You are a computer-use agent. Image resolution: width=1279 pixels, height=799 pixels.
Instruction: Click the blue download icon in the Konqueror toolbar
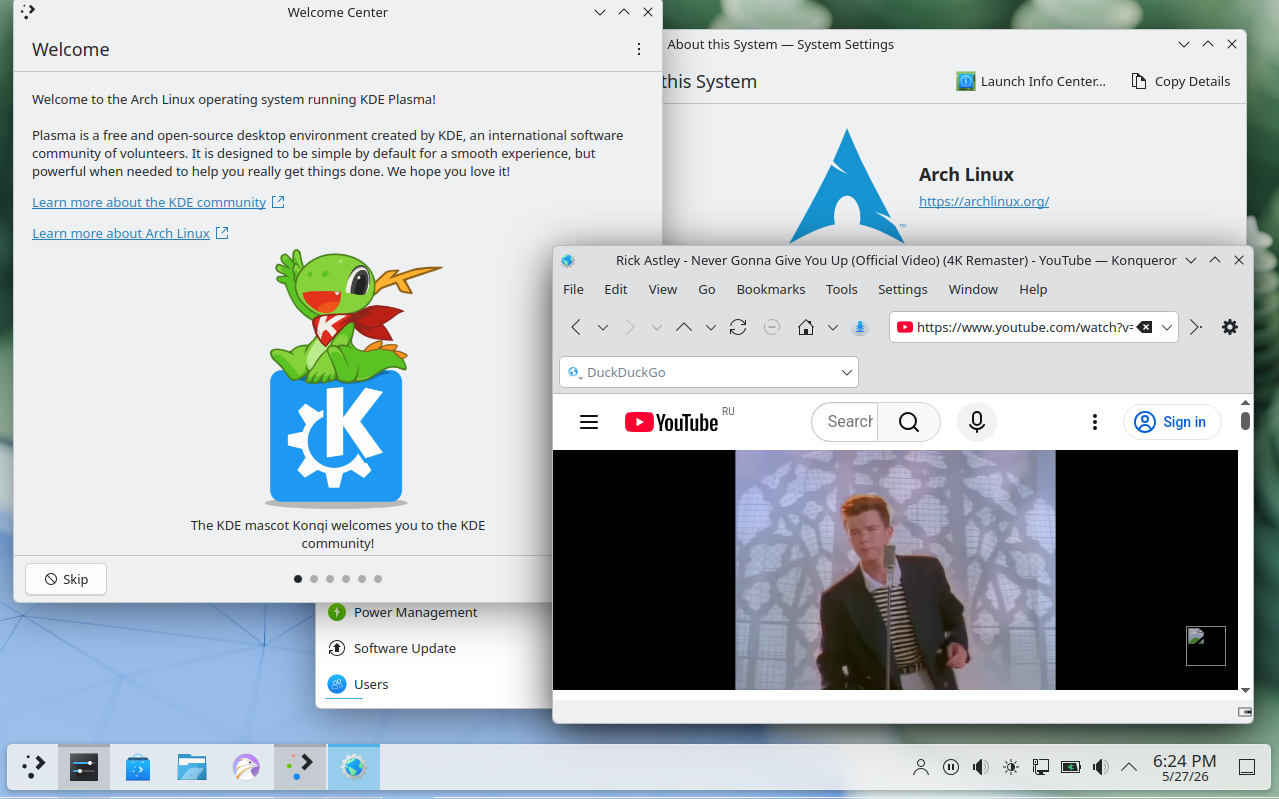(x=860, y=327)
